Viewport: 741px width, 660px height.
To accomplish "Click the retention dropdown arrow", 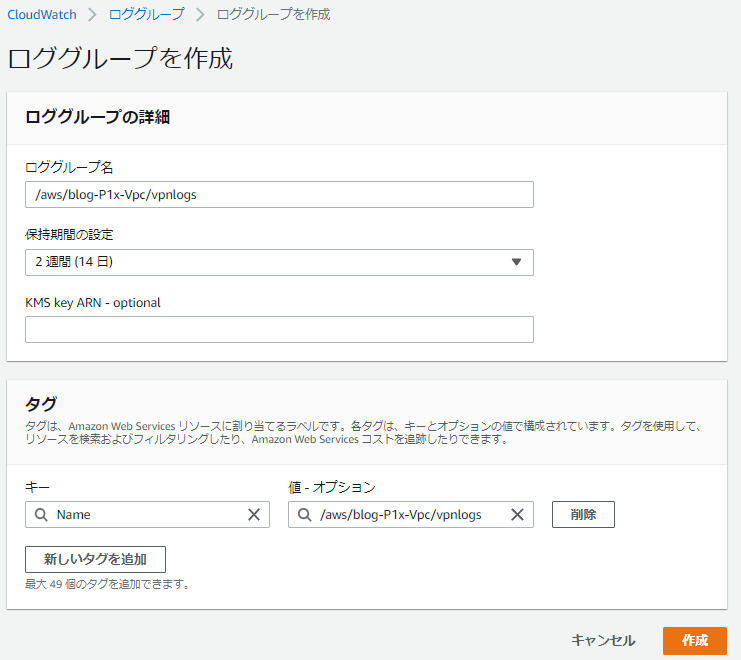I will [x=516, y=262].
